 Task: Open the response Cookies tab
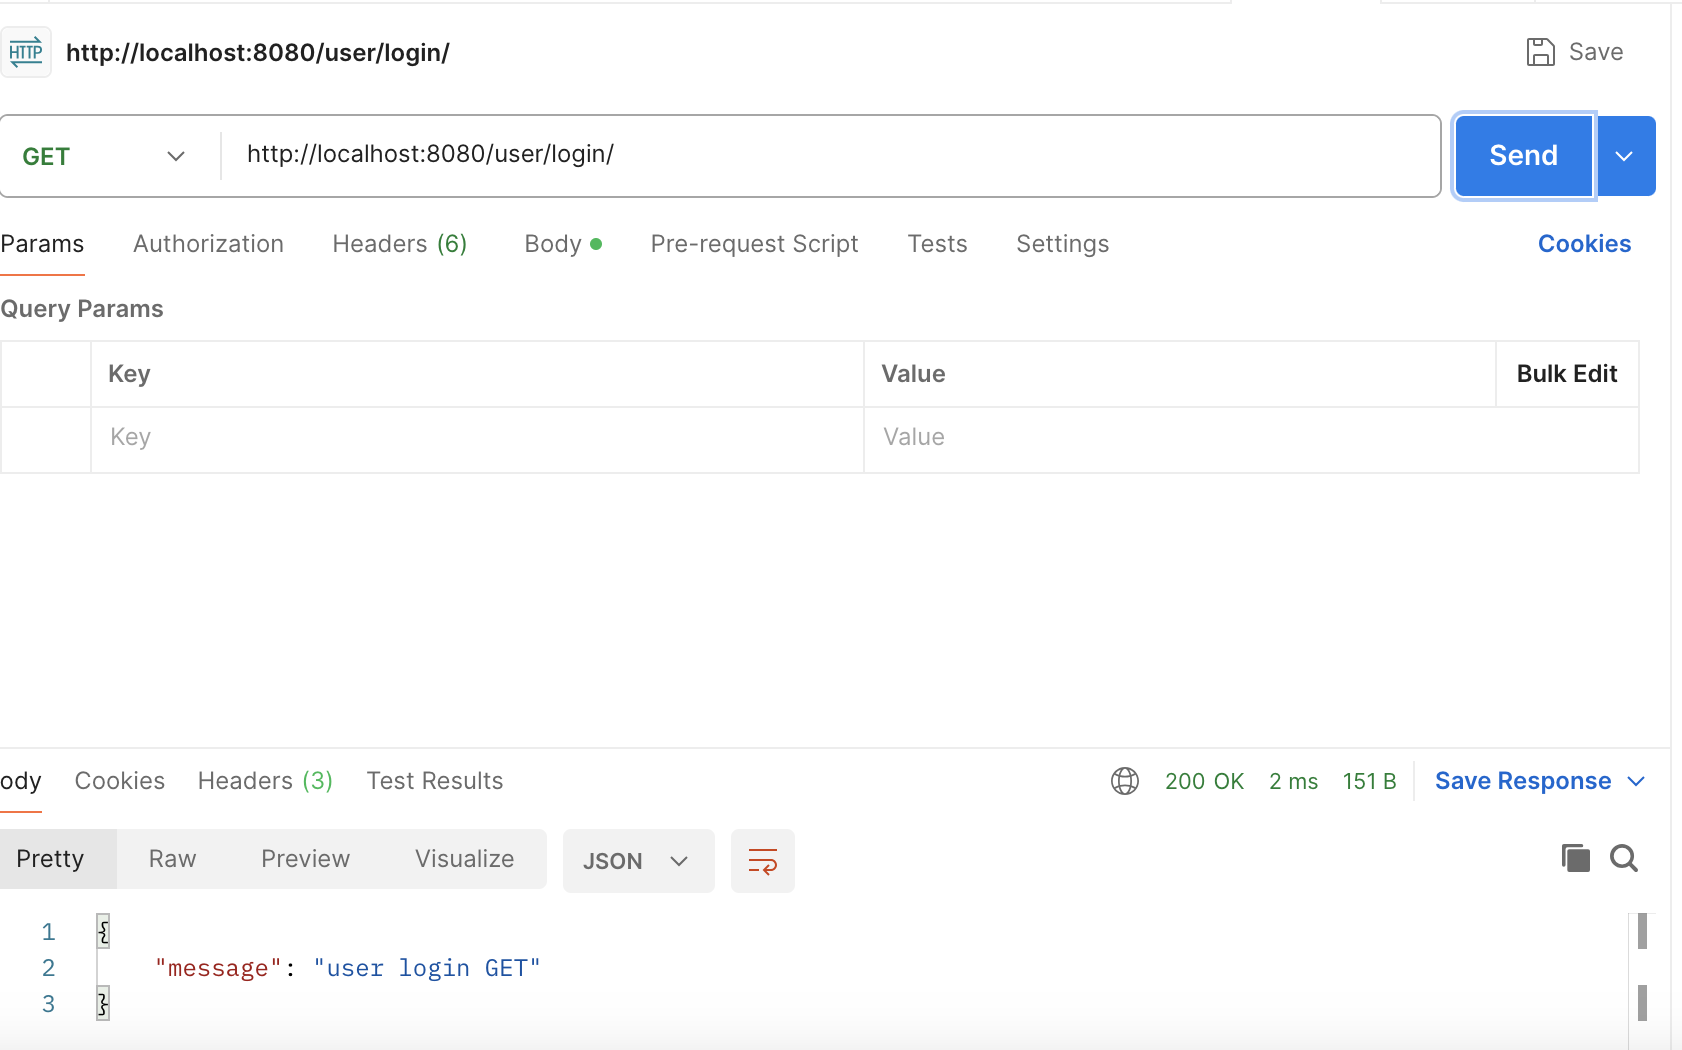[x=120, y=781]
